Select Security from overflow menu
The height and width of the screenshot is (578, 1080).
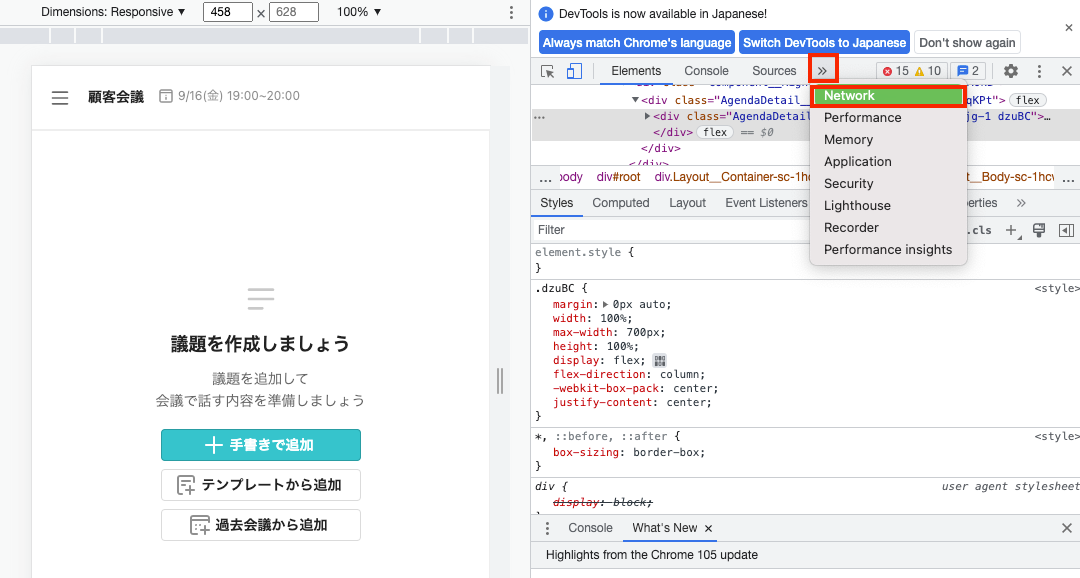[x=888, y=184]
